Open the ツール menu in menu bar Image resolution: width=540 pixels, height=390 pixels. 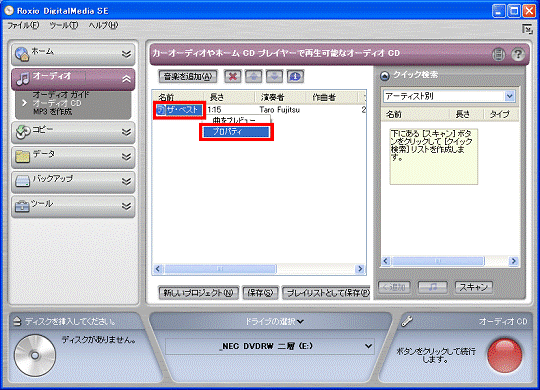[x=64, y=25]
